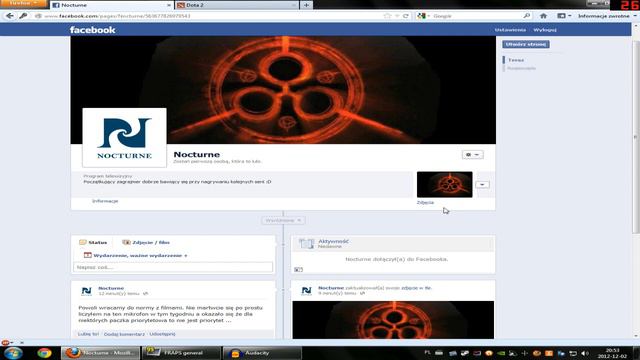Click Nocturne avatar in the photo update post

point(306,291)
